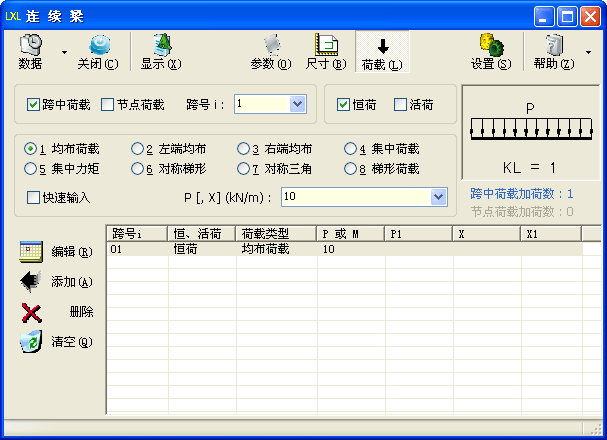Click the 跨号i column header
Screen dimensions: 607x440
tap(137, 234)
